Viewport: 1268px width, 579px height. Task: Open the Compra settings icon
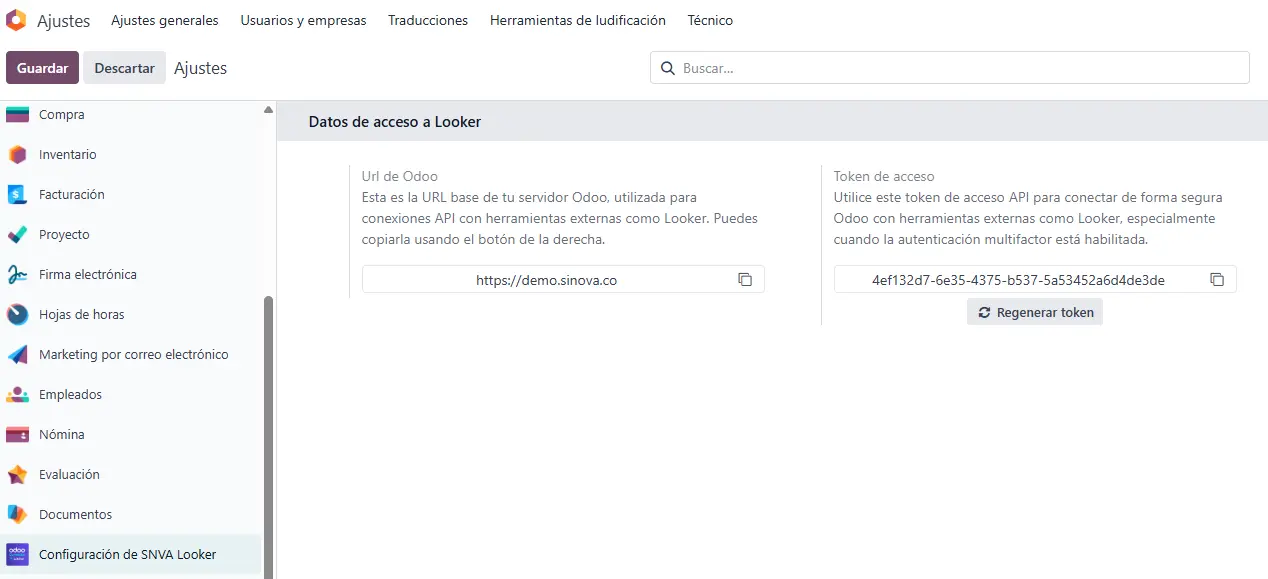coord(17,115)
